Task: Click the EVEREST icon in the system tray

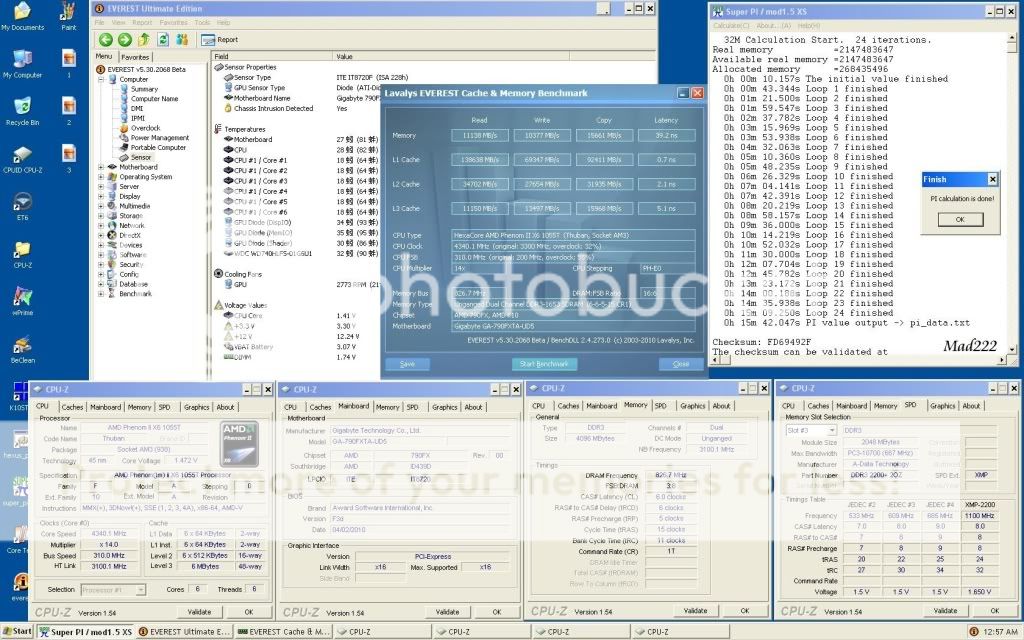Action: pos(974,632)
